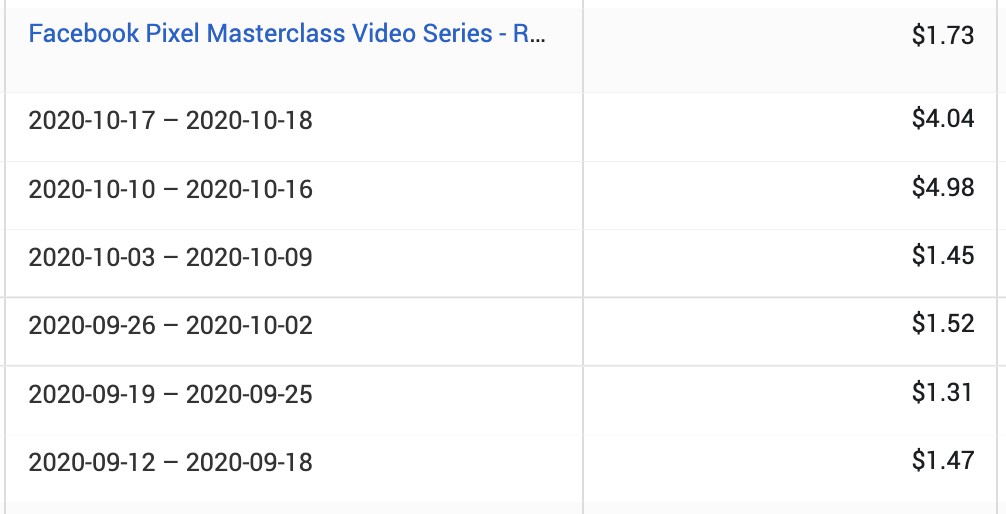1006x514 pixels.
Task: Click the end date 2020-09-25 text
Action: click(x=250, y=394)
